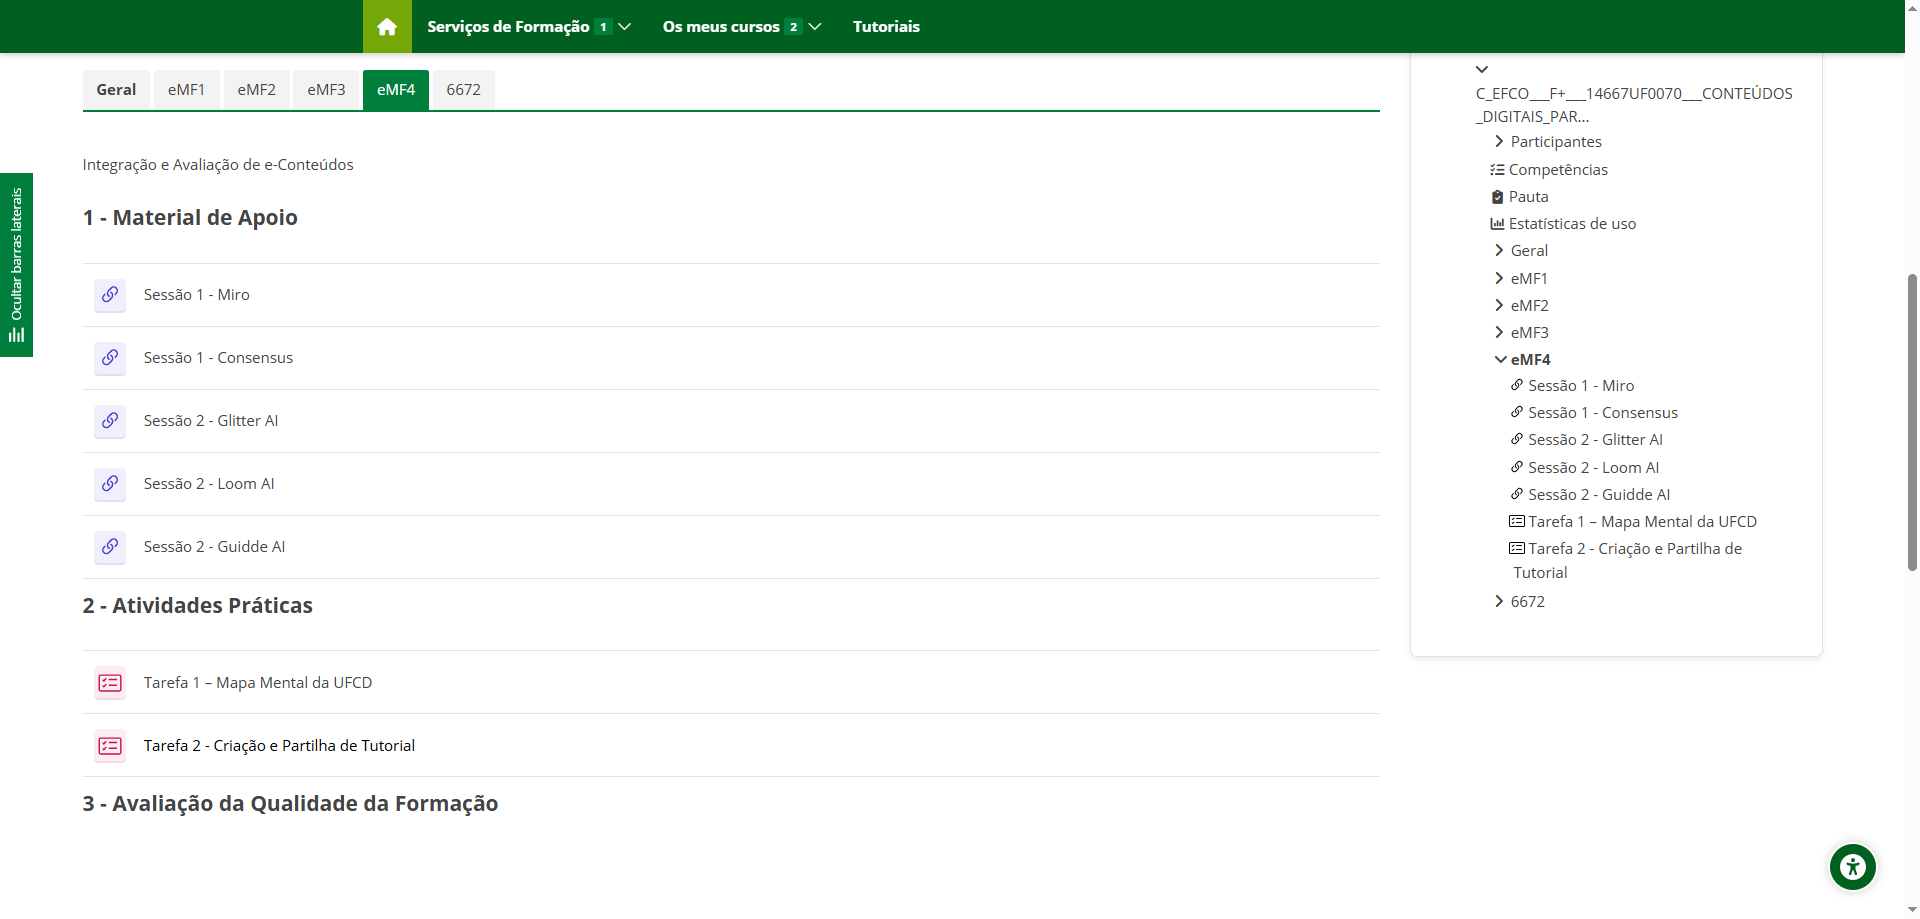Expand the 6672 node in navigation tree

(1499, 601)
